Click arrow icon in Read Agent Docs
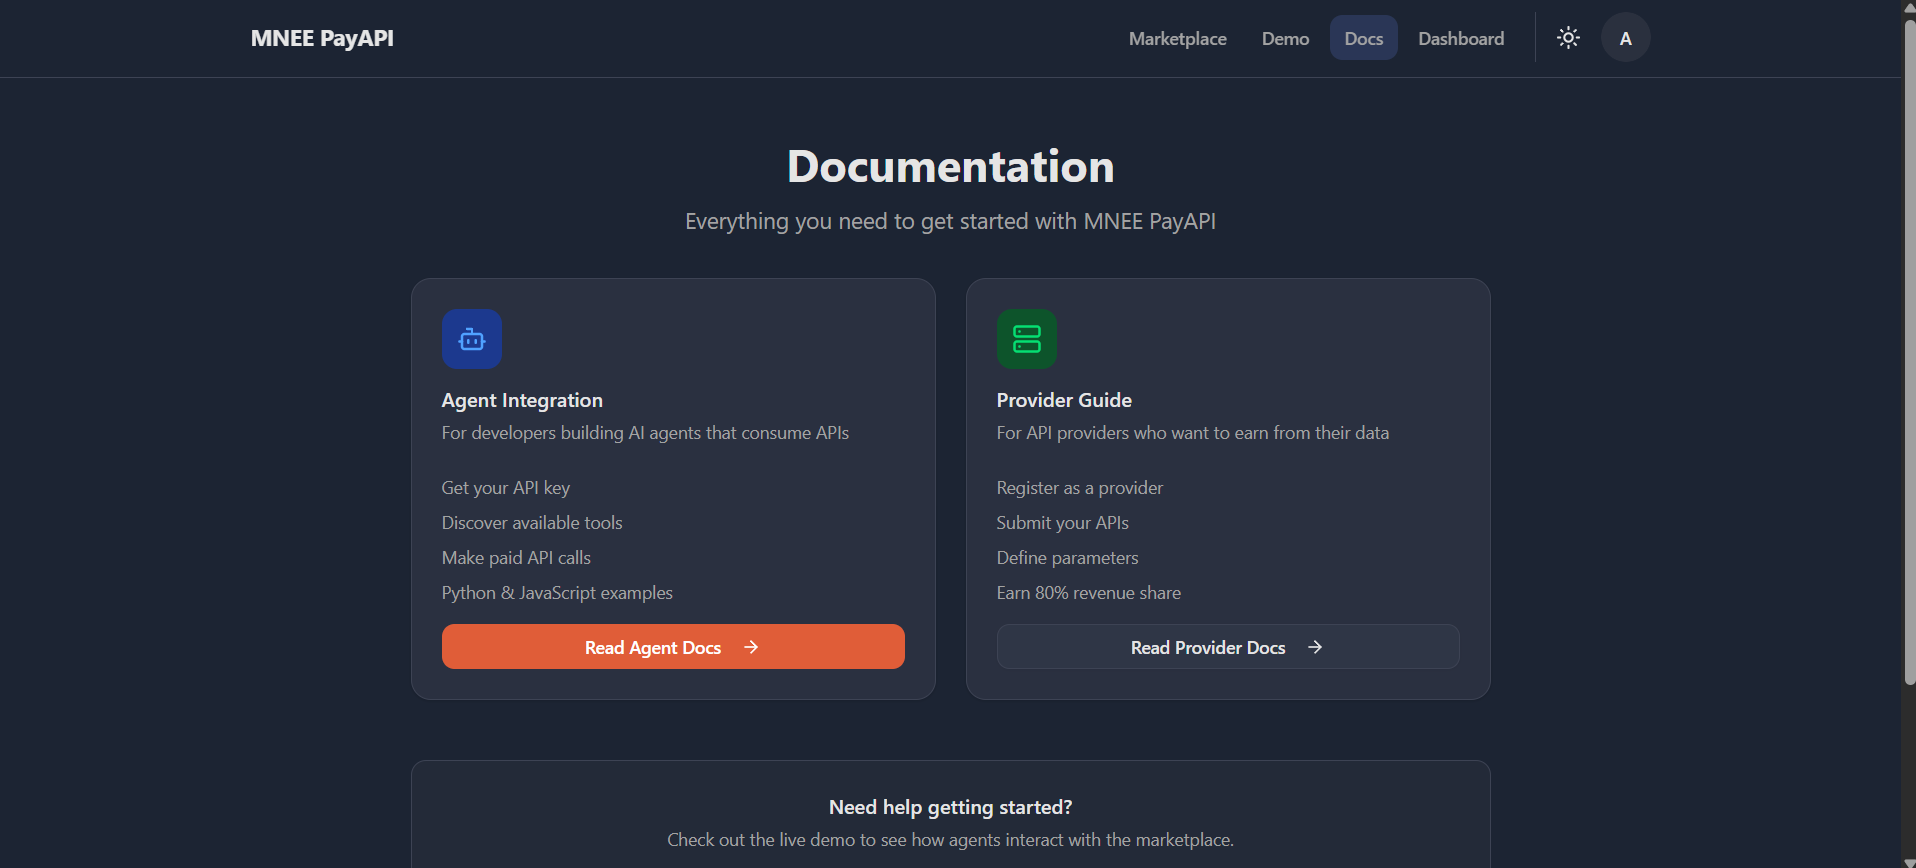Image resolution: width=1916 pixels, height=868 pixels. coord(751,647)
